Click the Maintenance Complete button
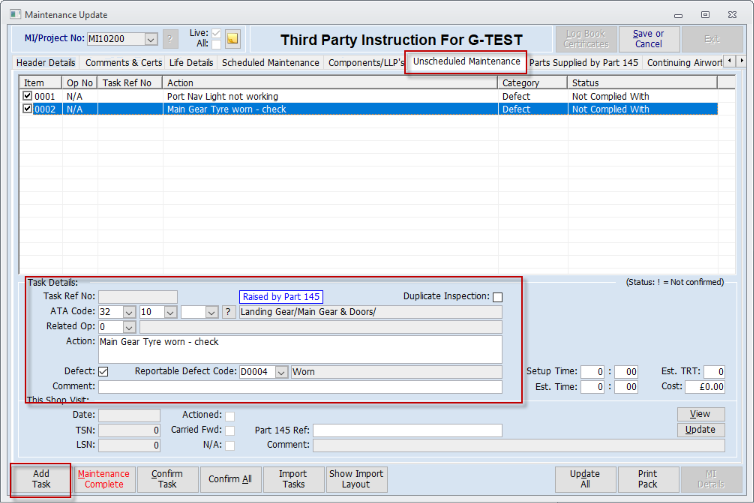Image resolution: width=754 pixels, height=503 pixels. [103, 479]
